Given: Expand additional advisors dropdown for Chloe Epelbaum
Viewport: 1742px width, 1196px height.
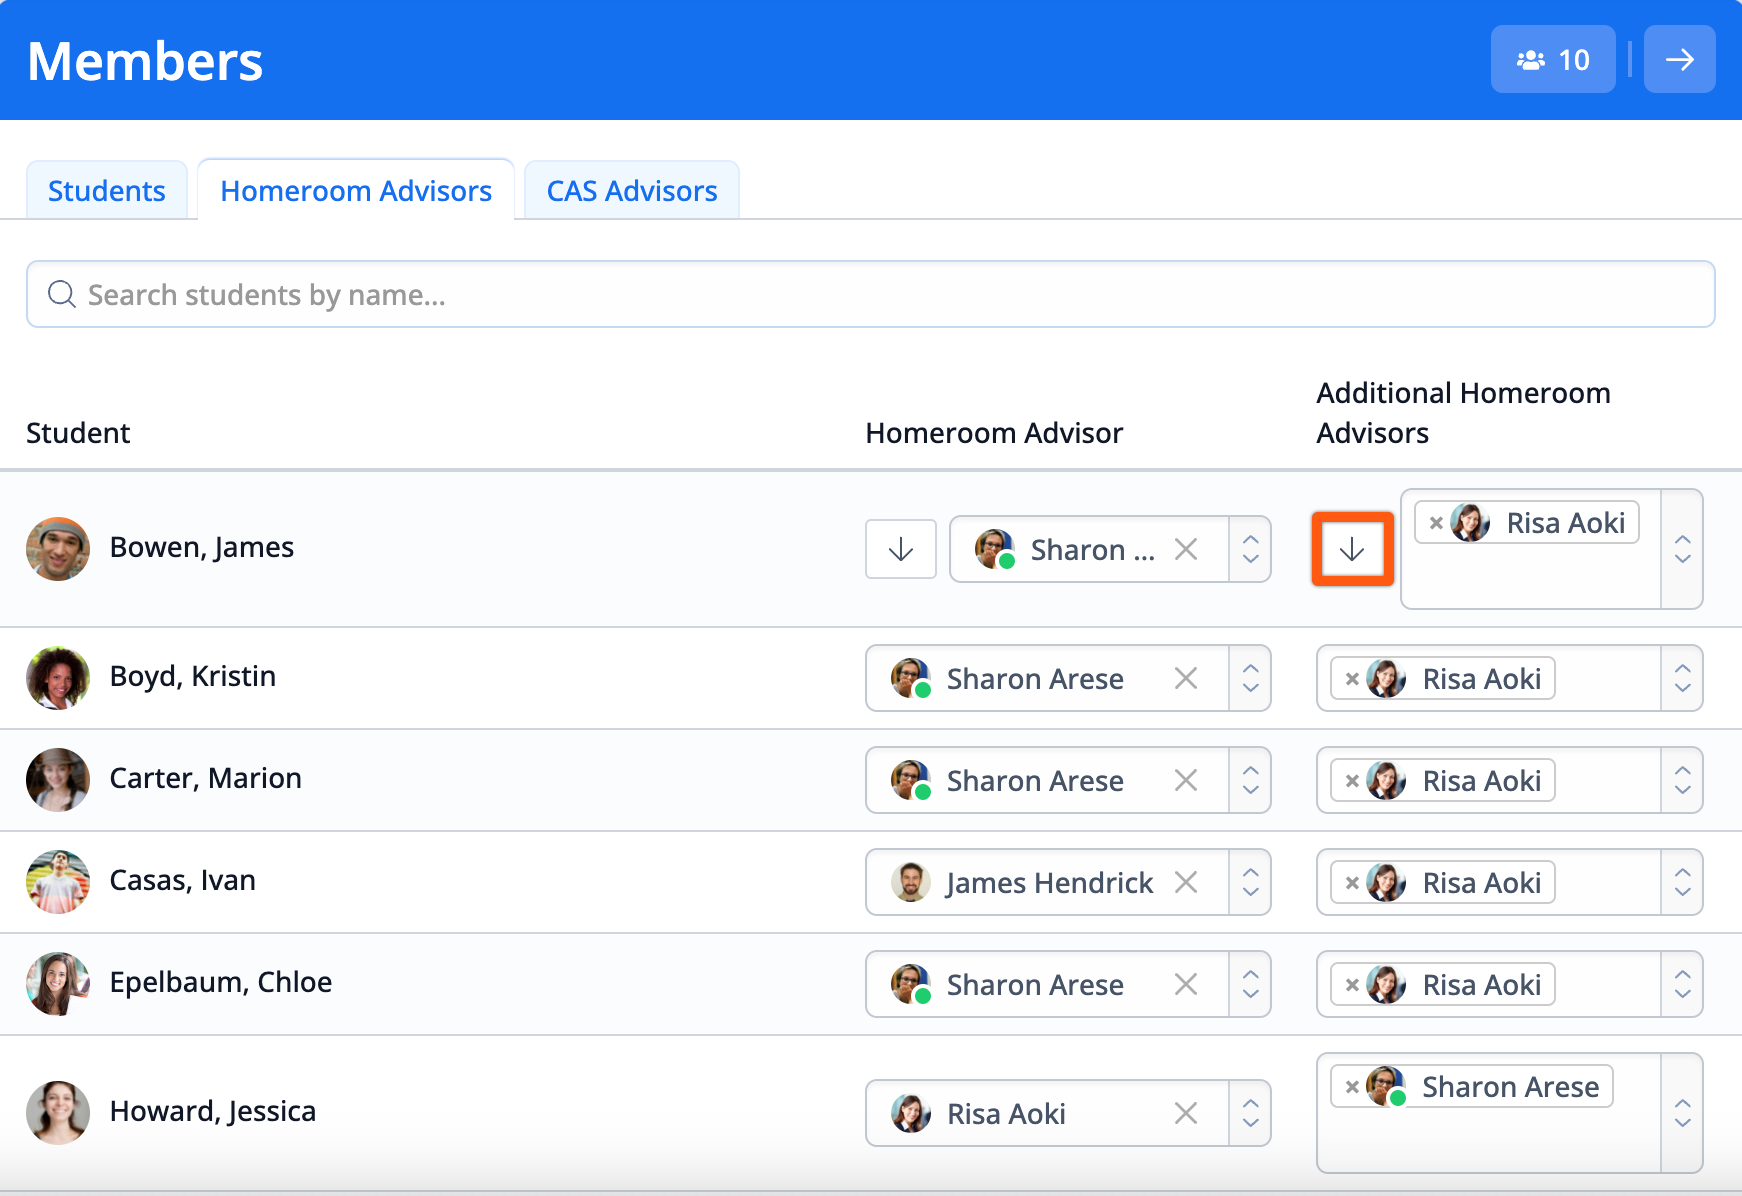Looking at the screenshot, I should coord(1682,985).
